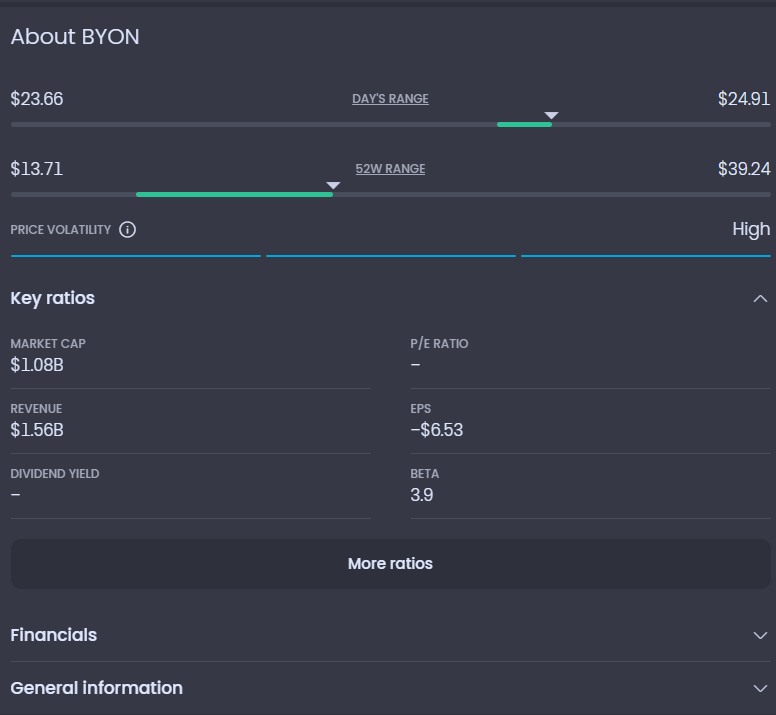This screenshot has width=776, height=715.
Task: Collapse the Key ratios section chevron
Action: point(760,298)
